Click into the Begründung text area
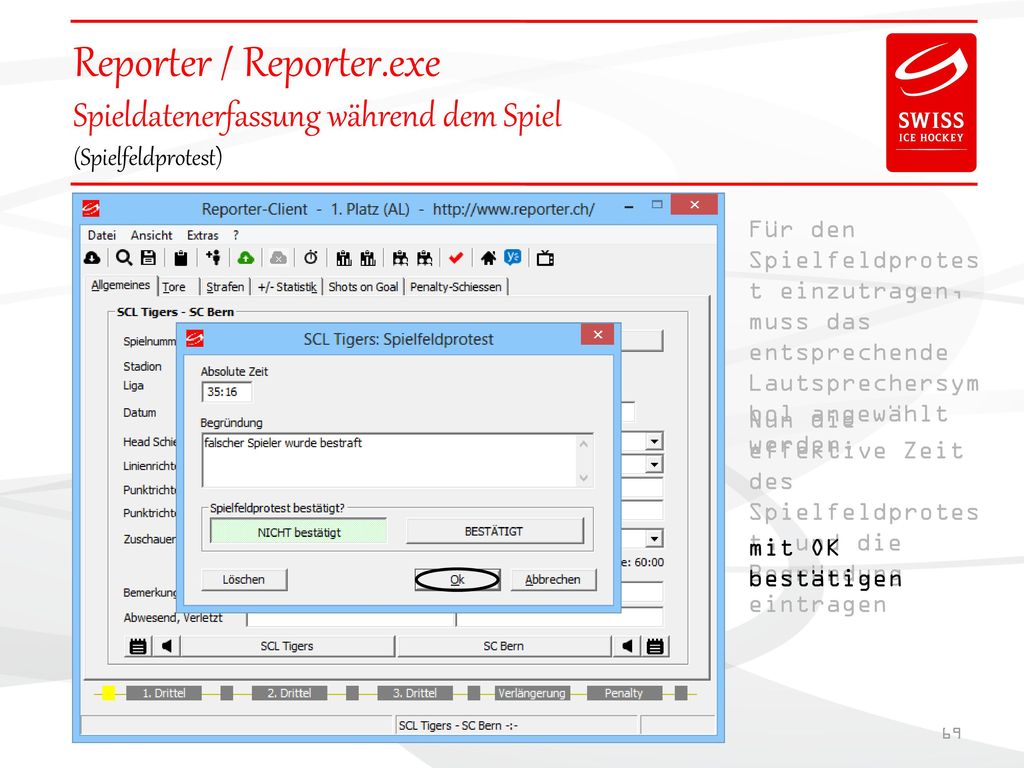The width and height of the screenshot is (1024, 768). [389, 460]
